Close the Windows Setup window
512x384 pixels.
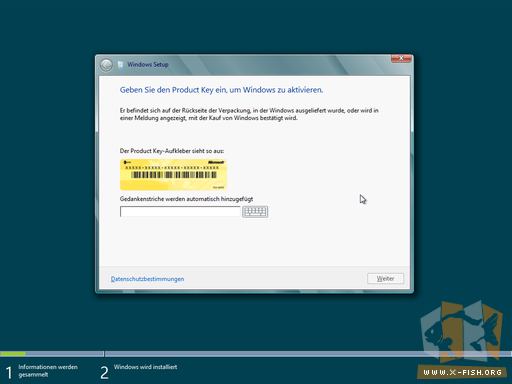point(401,58)
